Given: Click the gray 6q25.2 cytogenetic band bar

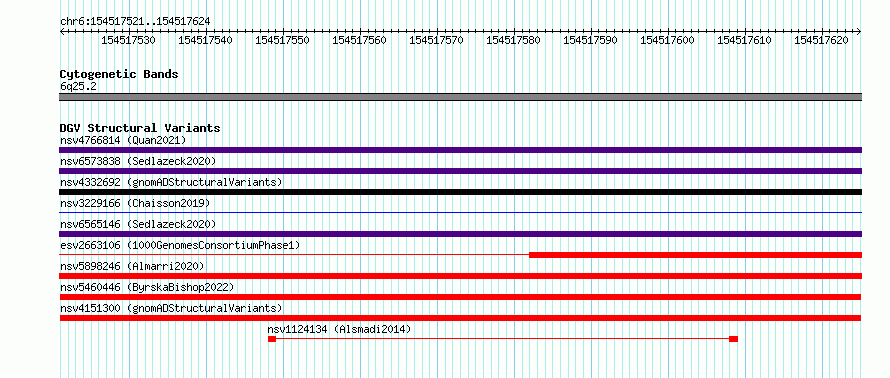Looking at the screenshot, I should point(460,97).
